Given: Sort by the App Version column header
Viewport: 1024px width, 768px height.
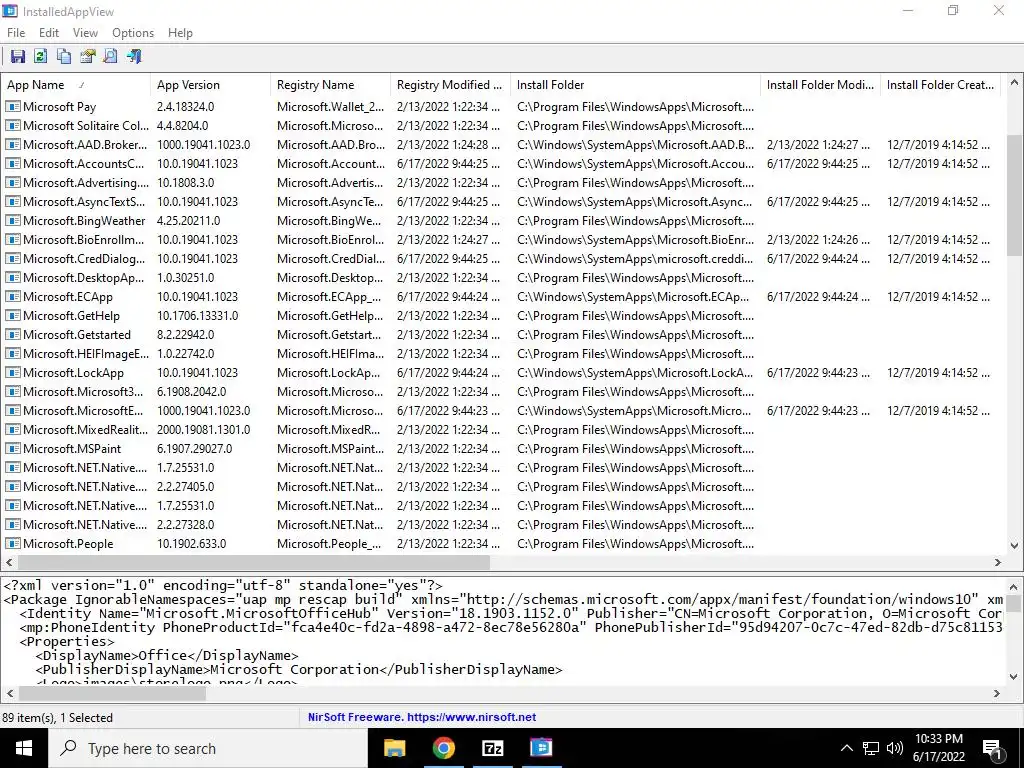Looking at the screenshot, I should [x=210, y=85].
